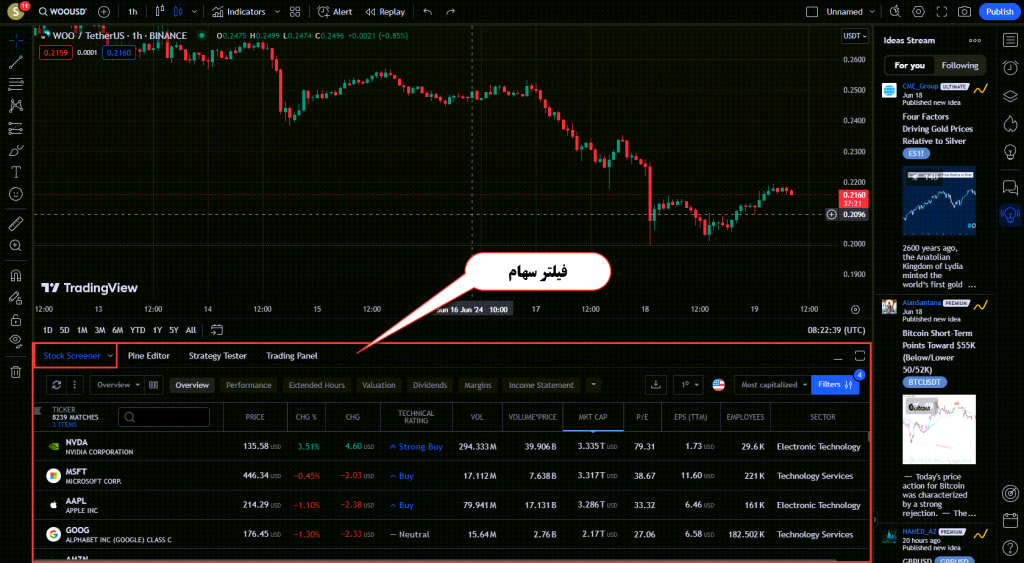Toggle lock all drawings
Screen dimensions: 1024x563
pyautogui.click(x=16, y=320)
